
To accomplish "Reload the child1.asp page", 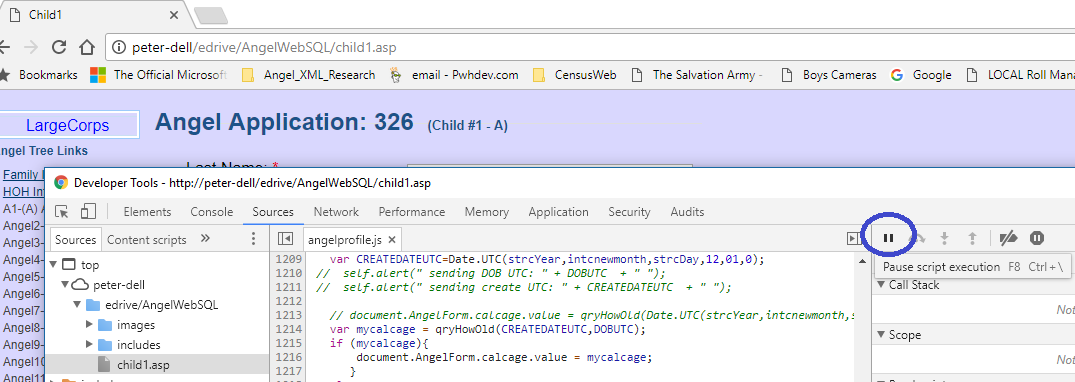I will click(x=59, y=47).
